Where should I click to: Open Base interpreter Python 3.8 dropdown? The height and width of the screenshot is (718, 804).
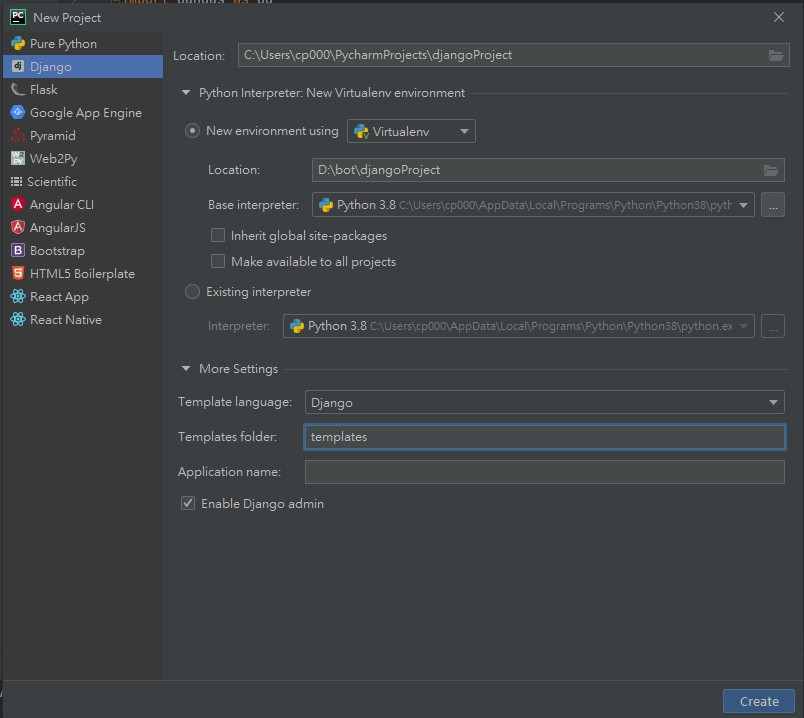click(533, 205)
